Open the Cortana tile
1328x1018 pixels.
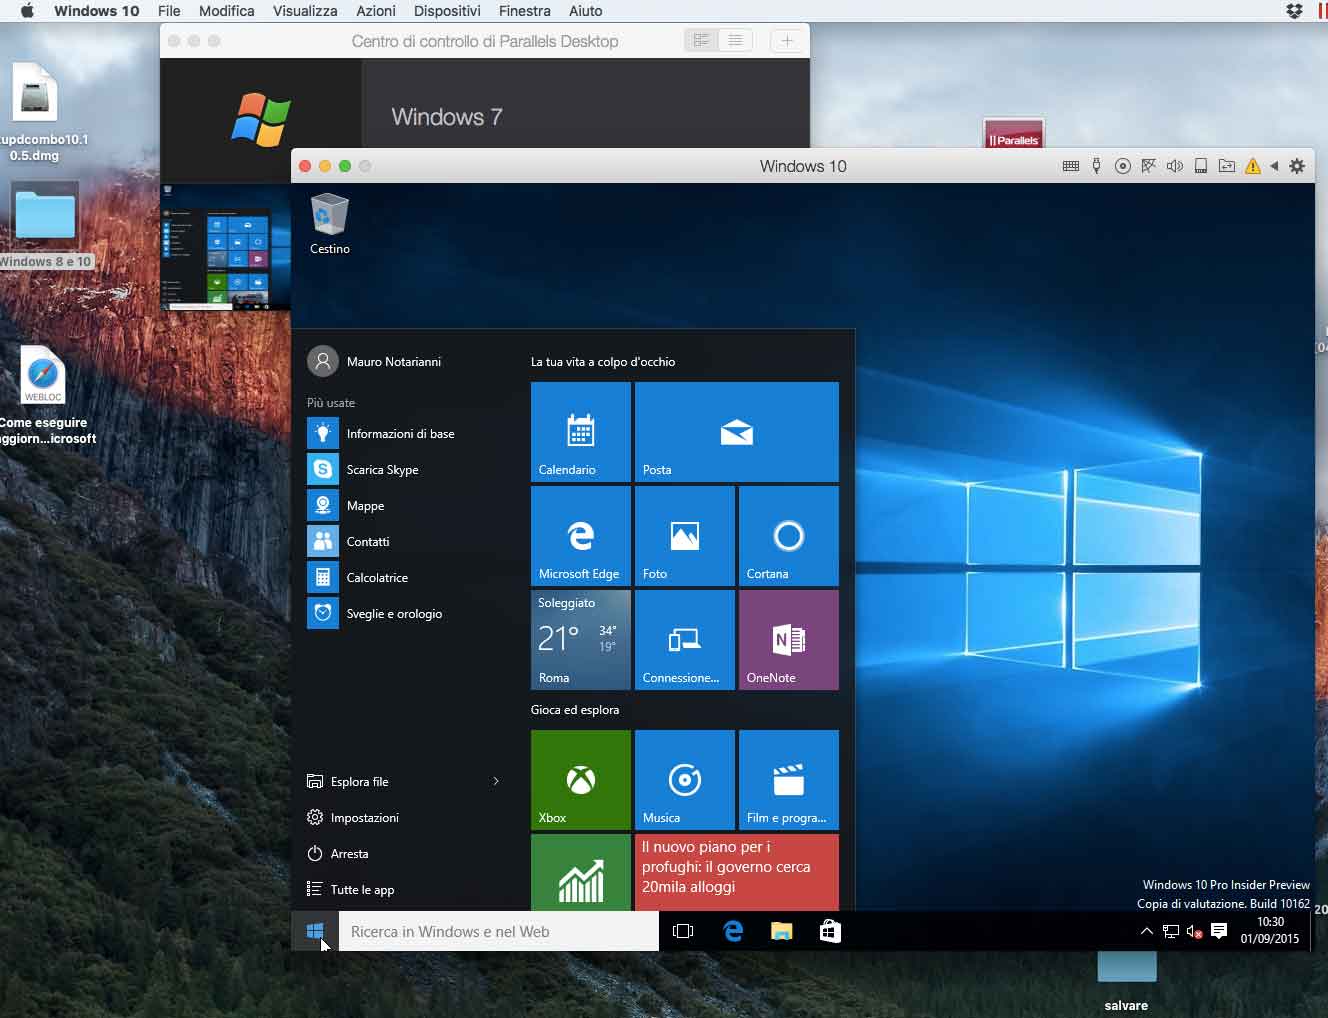(x=788, y=536)
